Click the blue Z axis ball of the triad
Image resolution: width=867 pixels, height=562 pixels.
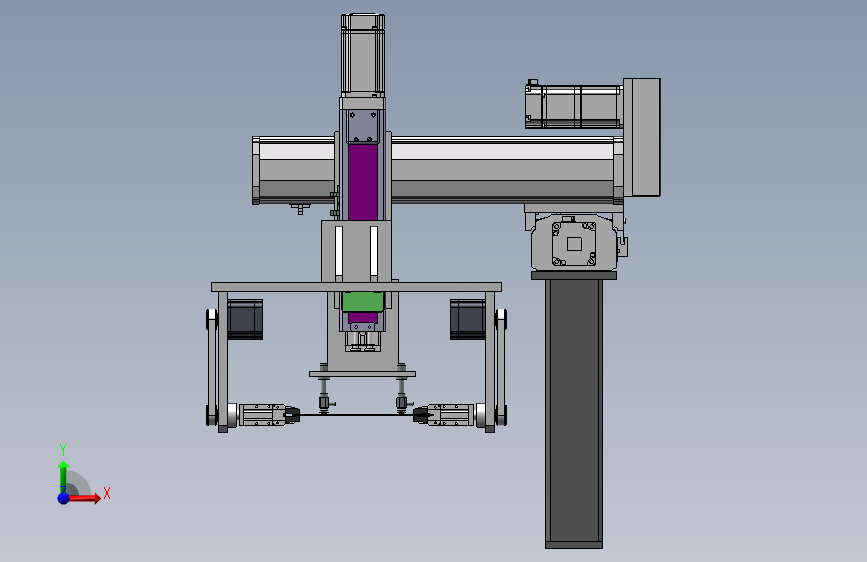pyautogui.click(x=64, y=498)
